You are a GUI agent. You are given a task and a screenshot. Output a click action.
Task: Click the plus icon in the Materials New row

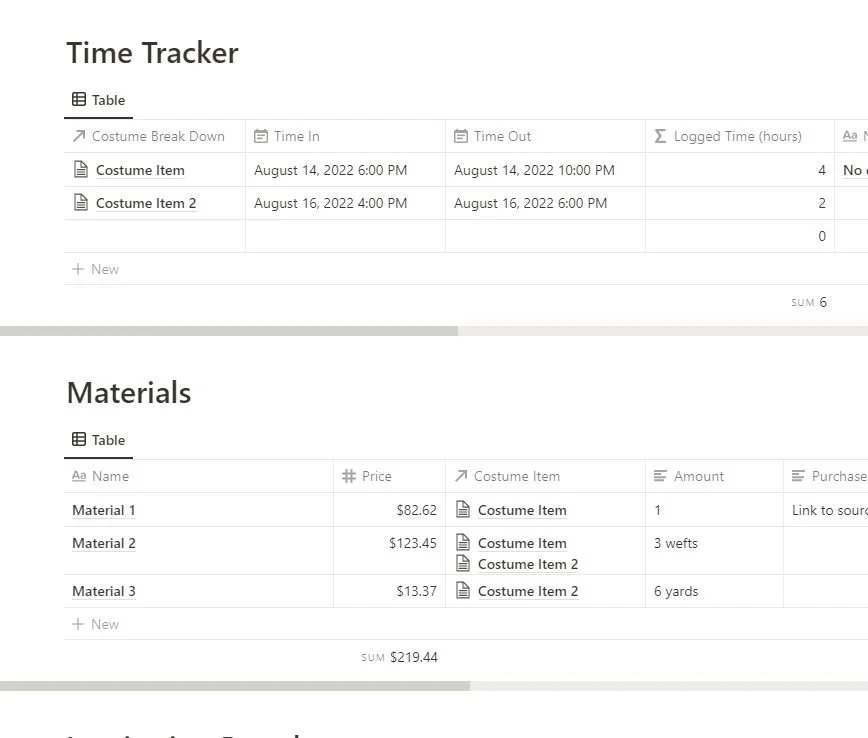click(x=78, y=624)
